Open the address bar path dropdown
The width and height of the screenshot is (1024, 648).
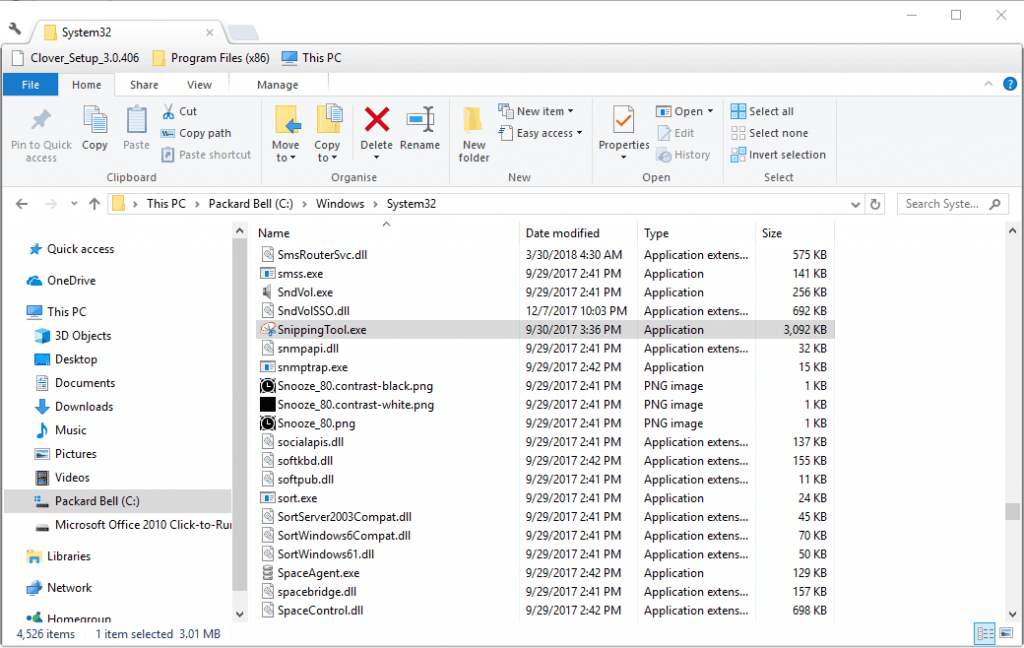[855, 203]
